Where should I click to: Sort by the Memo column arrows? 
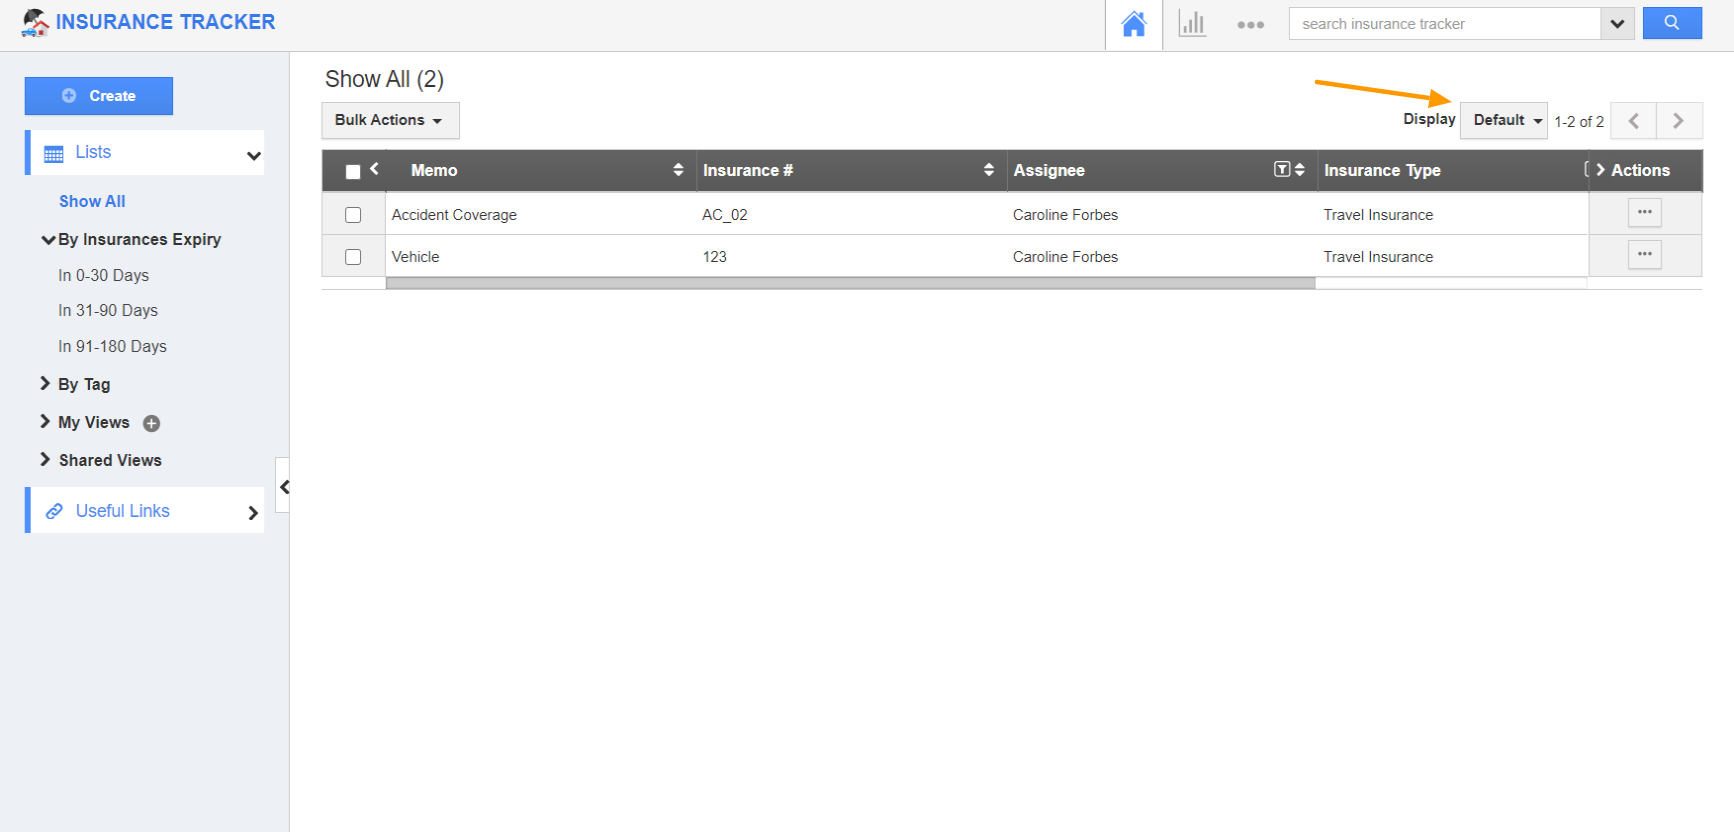click(x=678, y=170)
